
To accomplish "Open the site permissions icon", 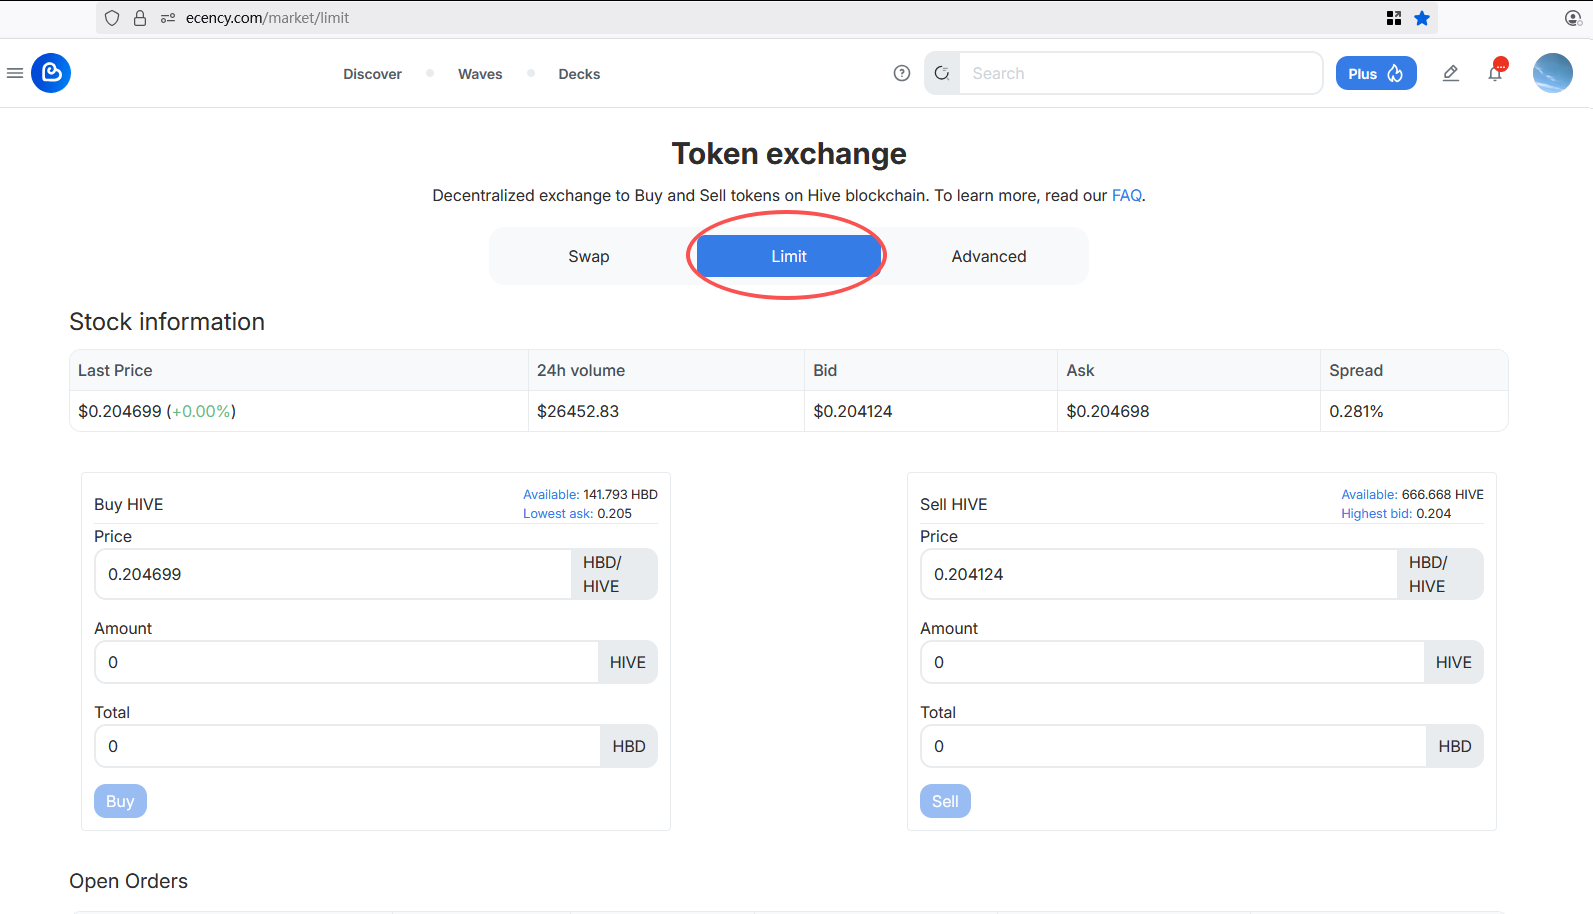I will click(168, 18).
